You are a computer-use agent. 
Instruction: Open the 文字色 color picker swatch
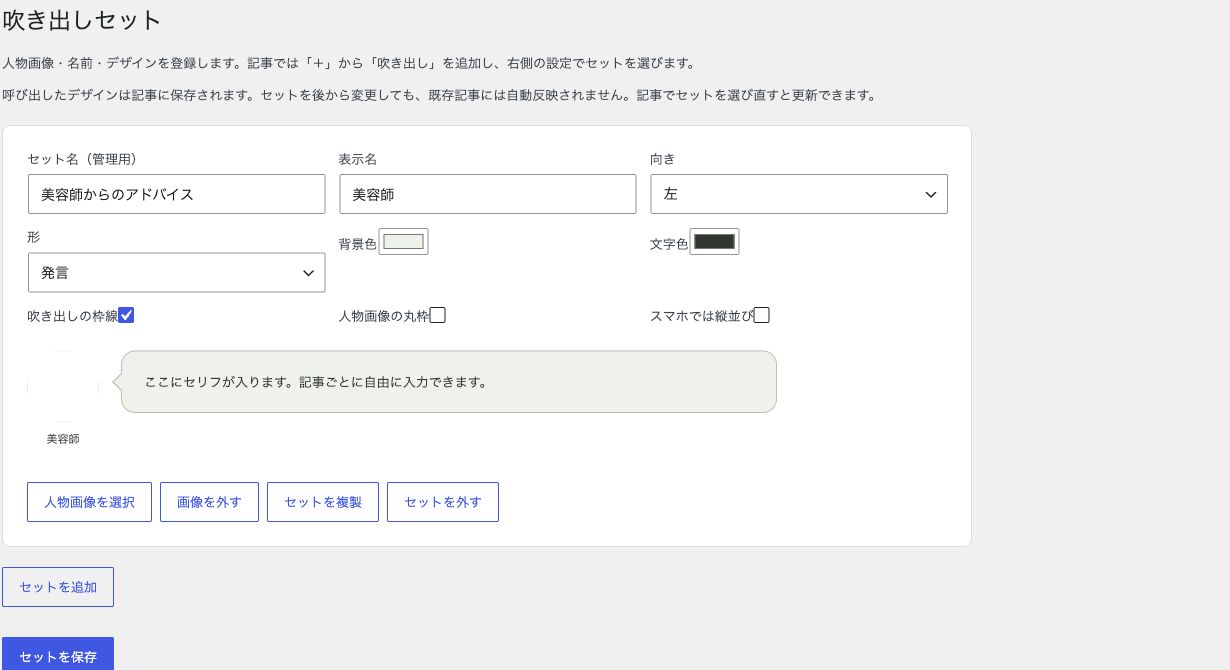pyautogui.click(x=714, y=242)
